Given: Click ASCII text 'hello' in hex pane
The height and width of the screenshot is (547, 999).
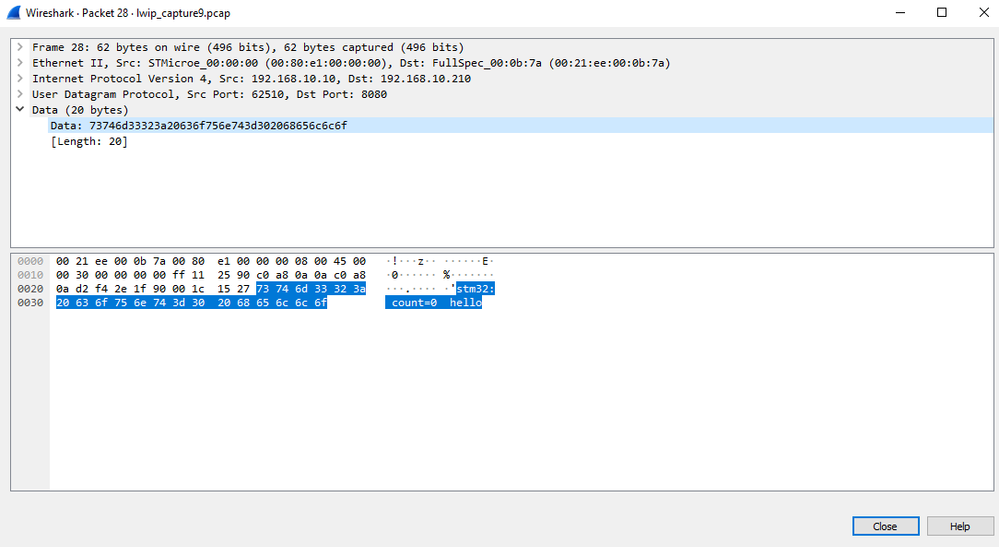Looking at the screenshot, I should click(466, 303).
